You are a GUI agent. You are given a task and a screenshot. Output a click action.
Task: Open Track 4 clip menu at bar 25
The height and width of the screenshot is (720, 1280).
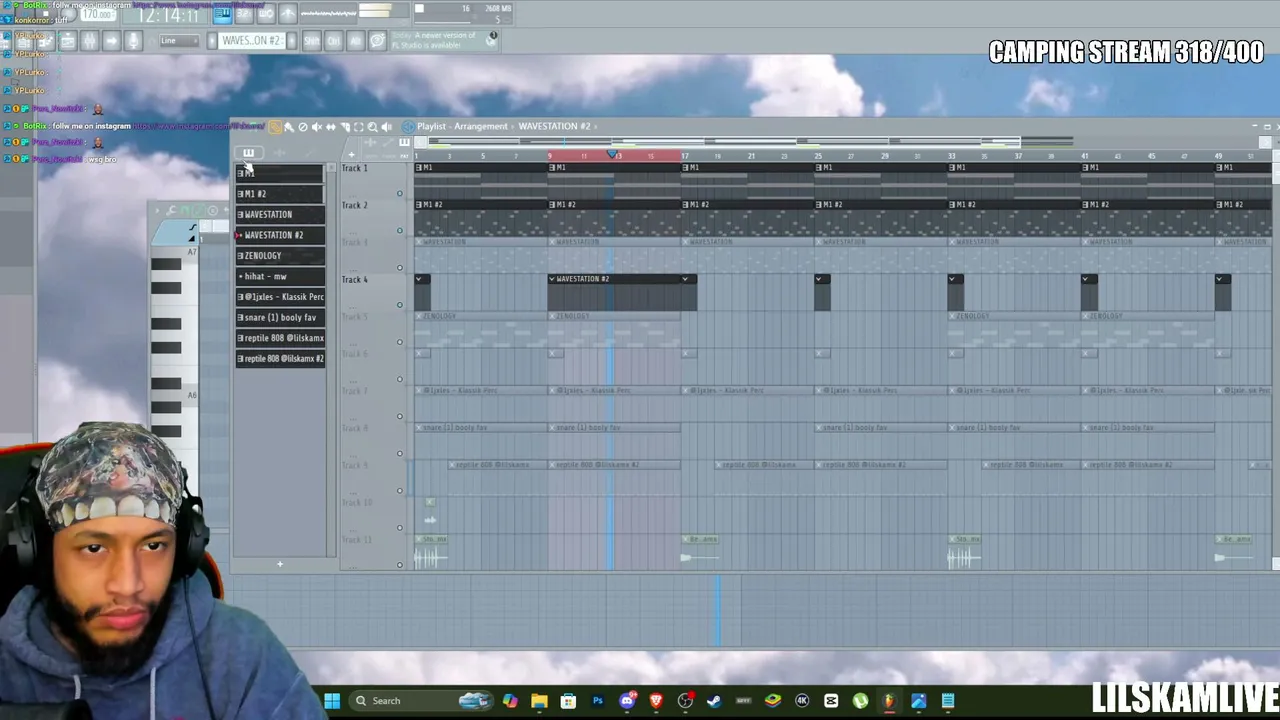click(821, 279)
